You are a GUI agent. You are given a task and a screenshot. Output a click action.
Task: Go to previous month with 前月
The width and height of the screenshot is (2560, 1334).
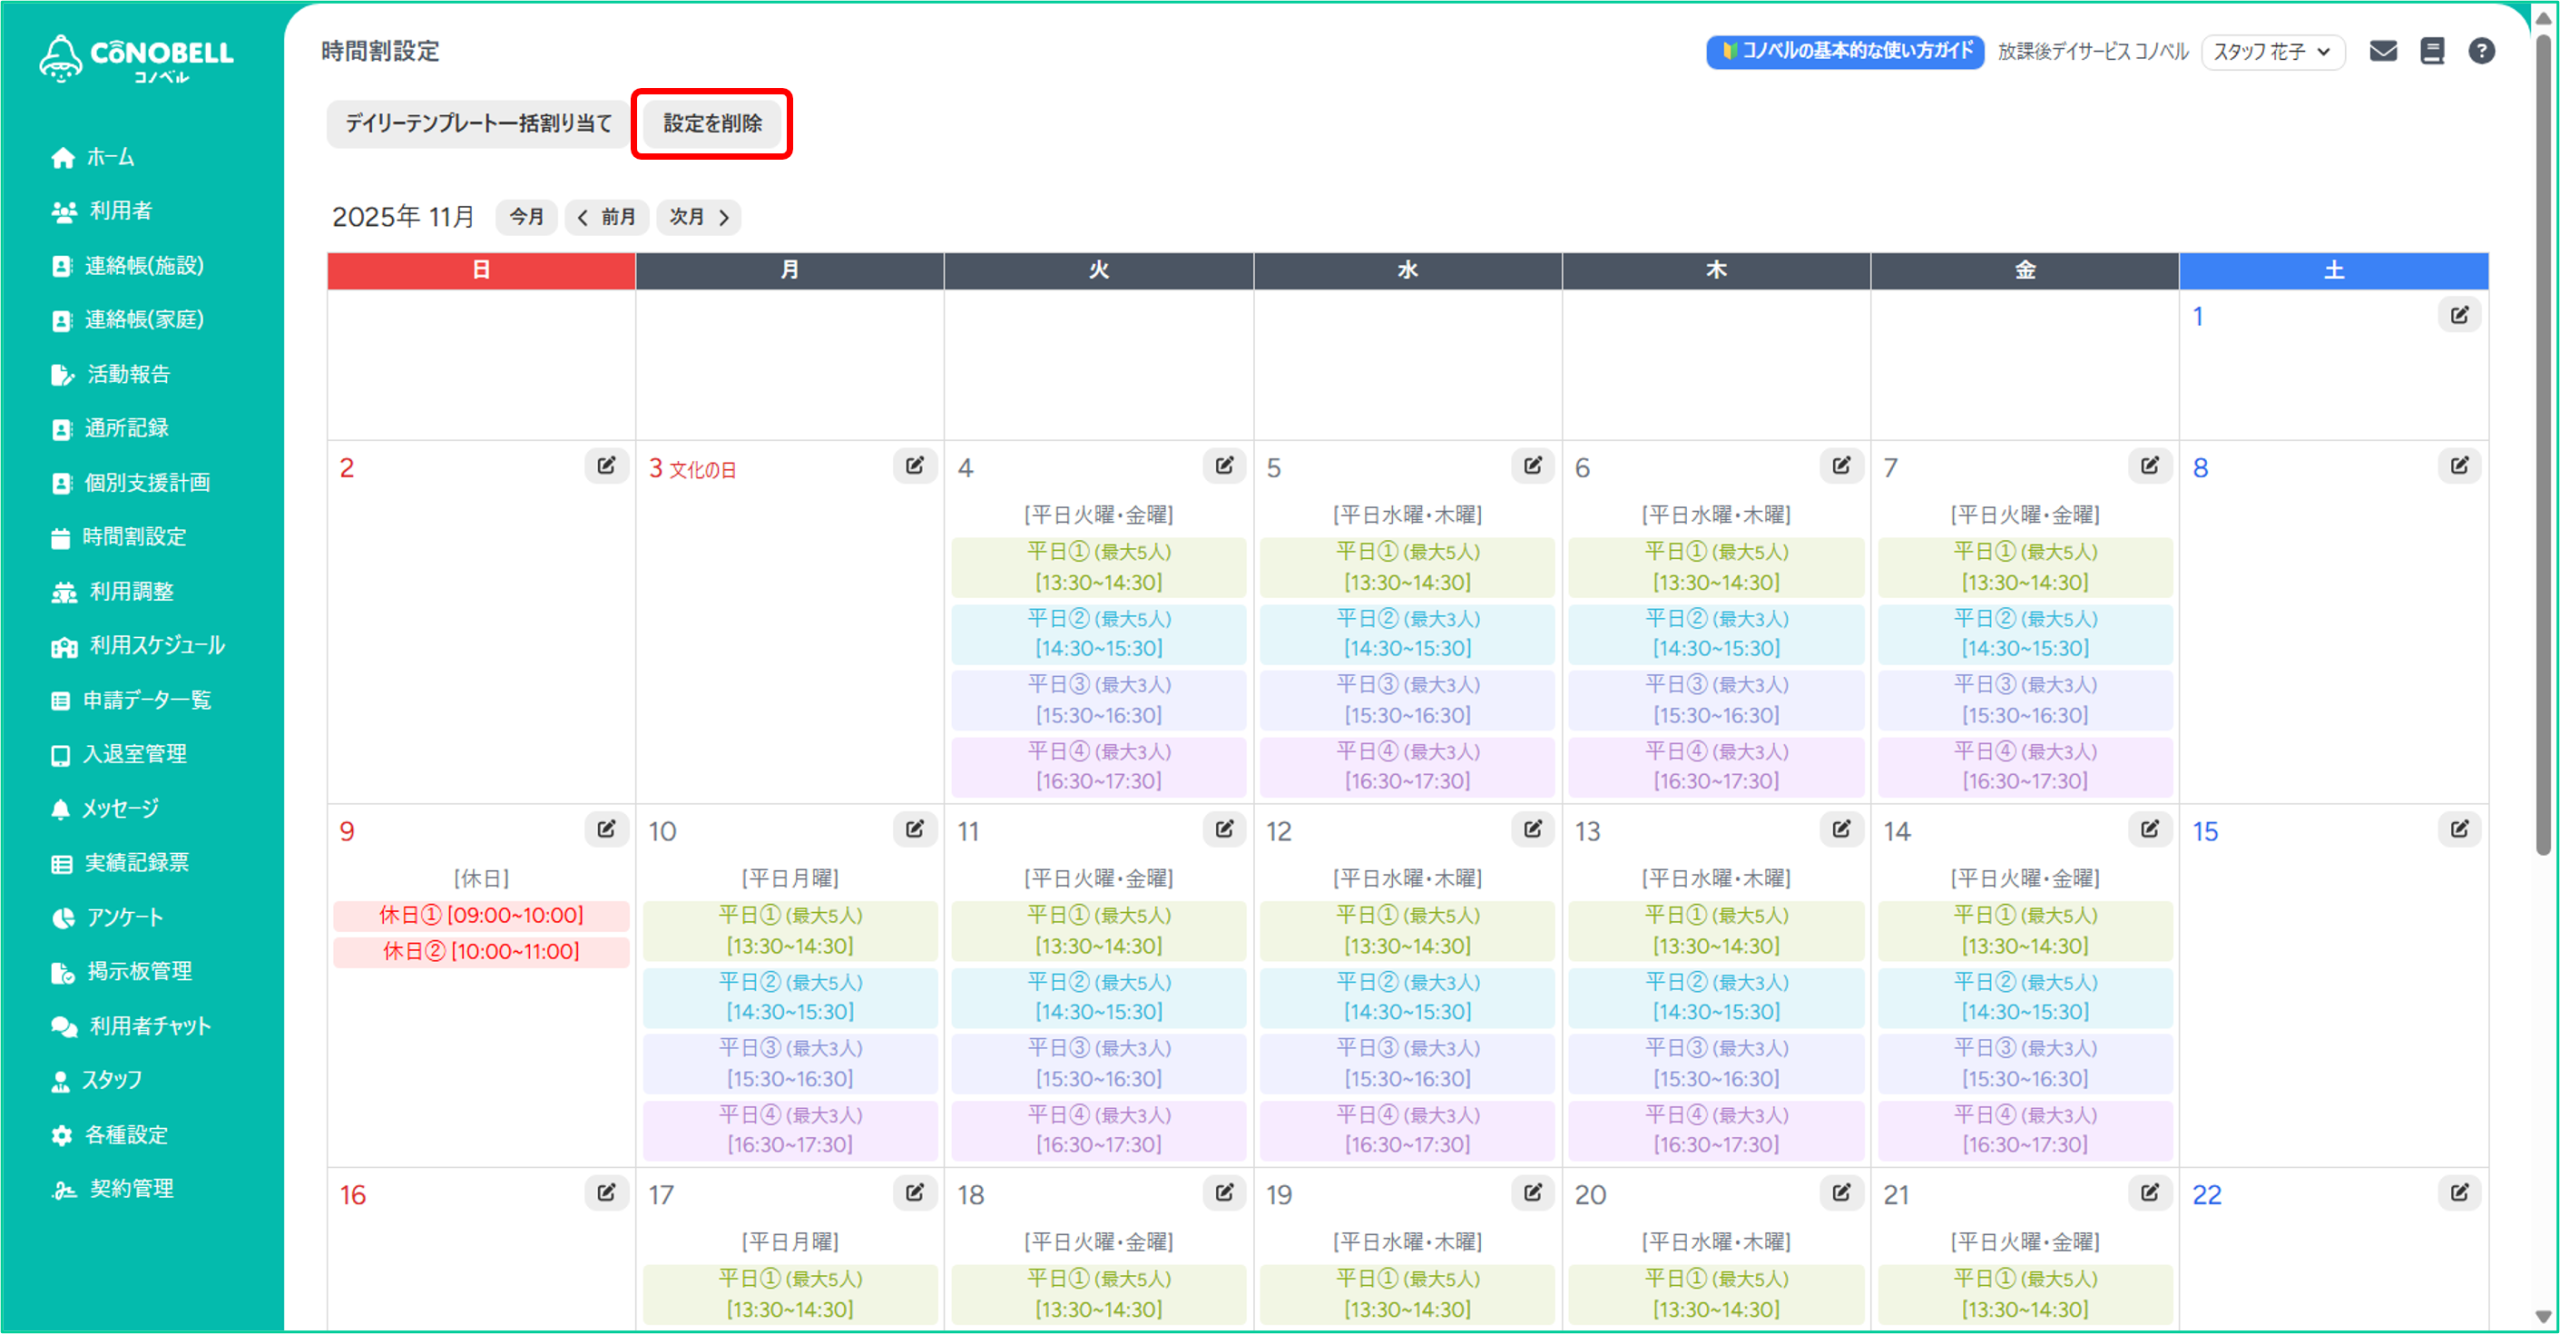(x=607, y=217)
